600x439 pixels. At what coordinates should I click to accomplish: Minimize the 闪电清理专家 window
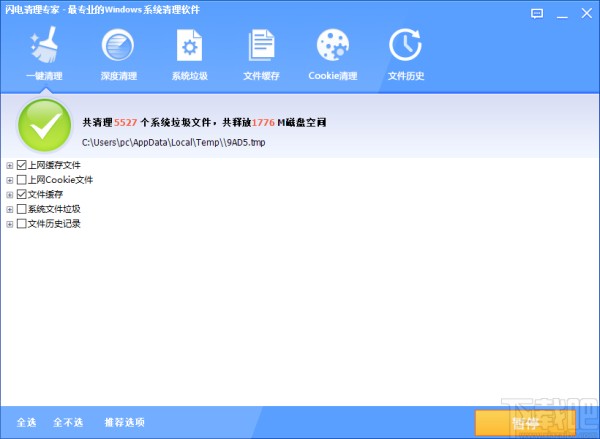[562, 15]
